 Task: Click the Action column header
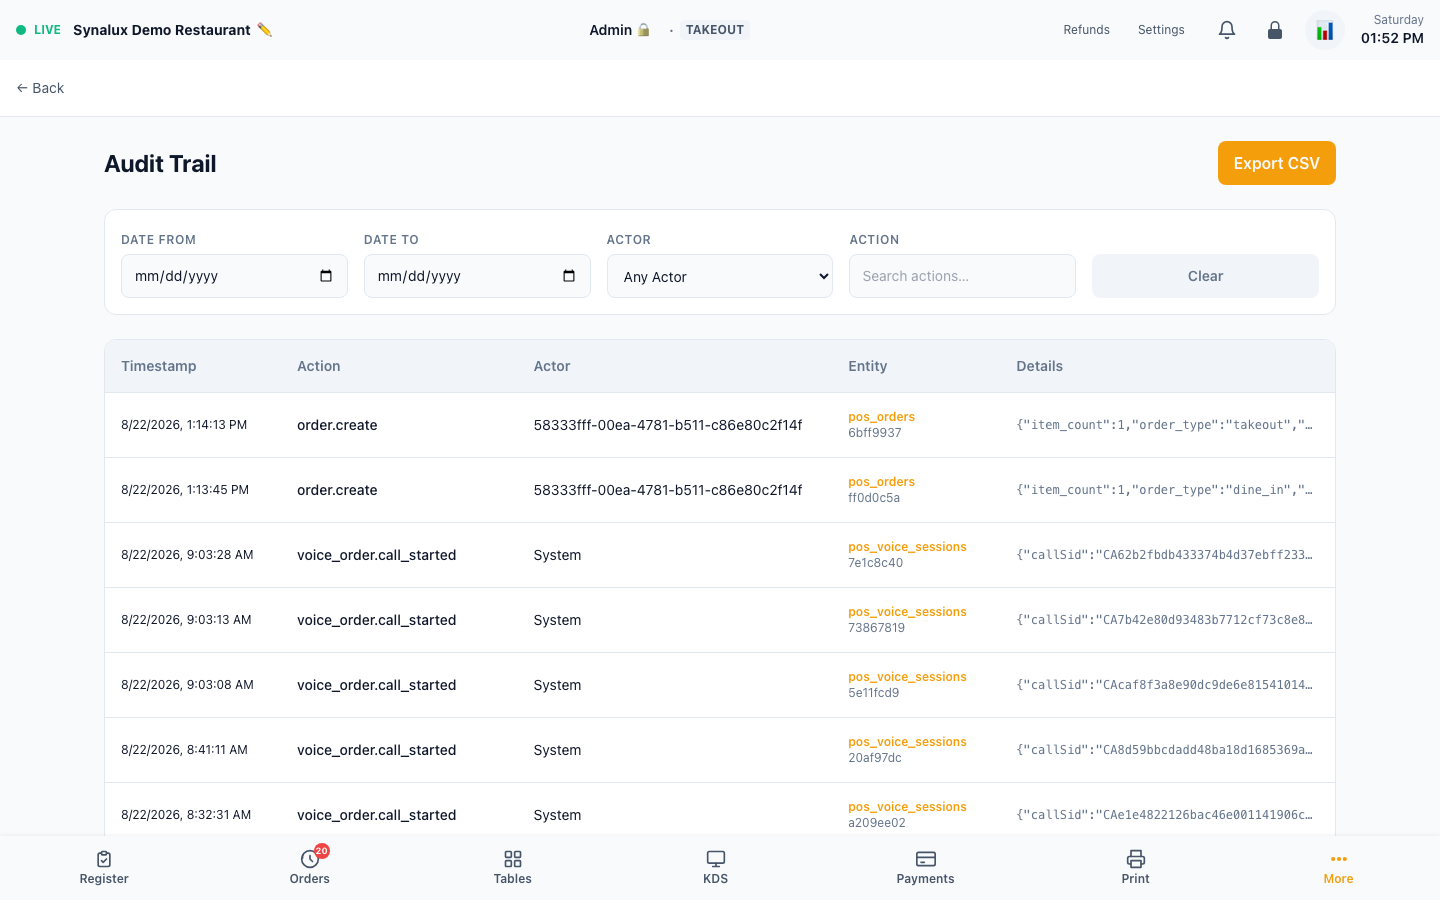tap(319, 366)
